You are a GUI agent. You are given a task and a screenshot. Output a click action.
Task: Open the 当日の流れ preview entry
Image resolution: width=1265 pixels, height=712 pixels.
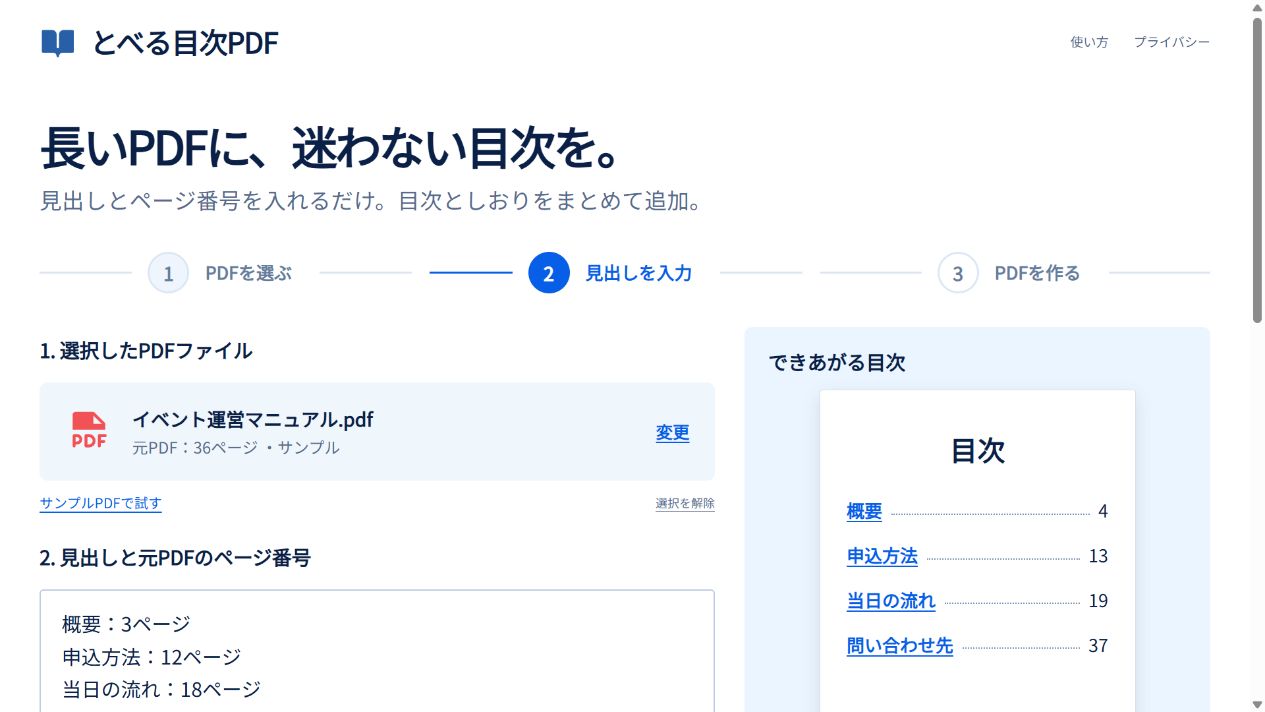(891, 601)
